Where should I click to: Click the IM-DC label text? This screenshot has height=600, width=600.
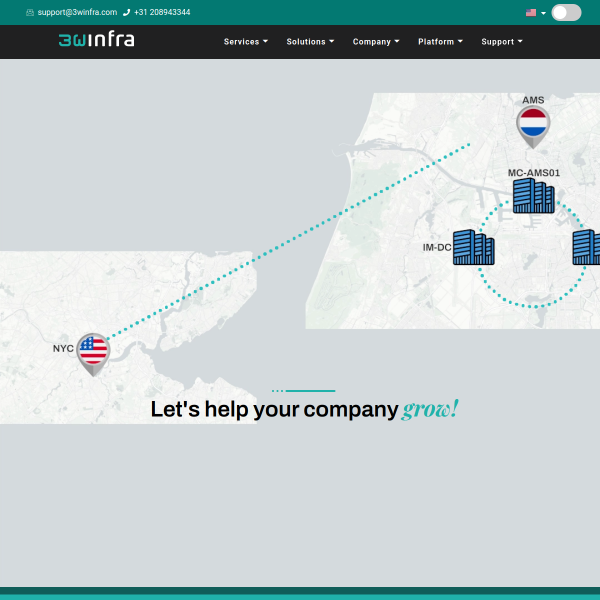(437, 248)
